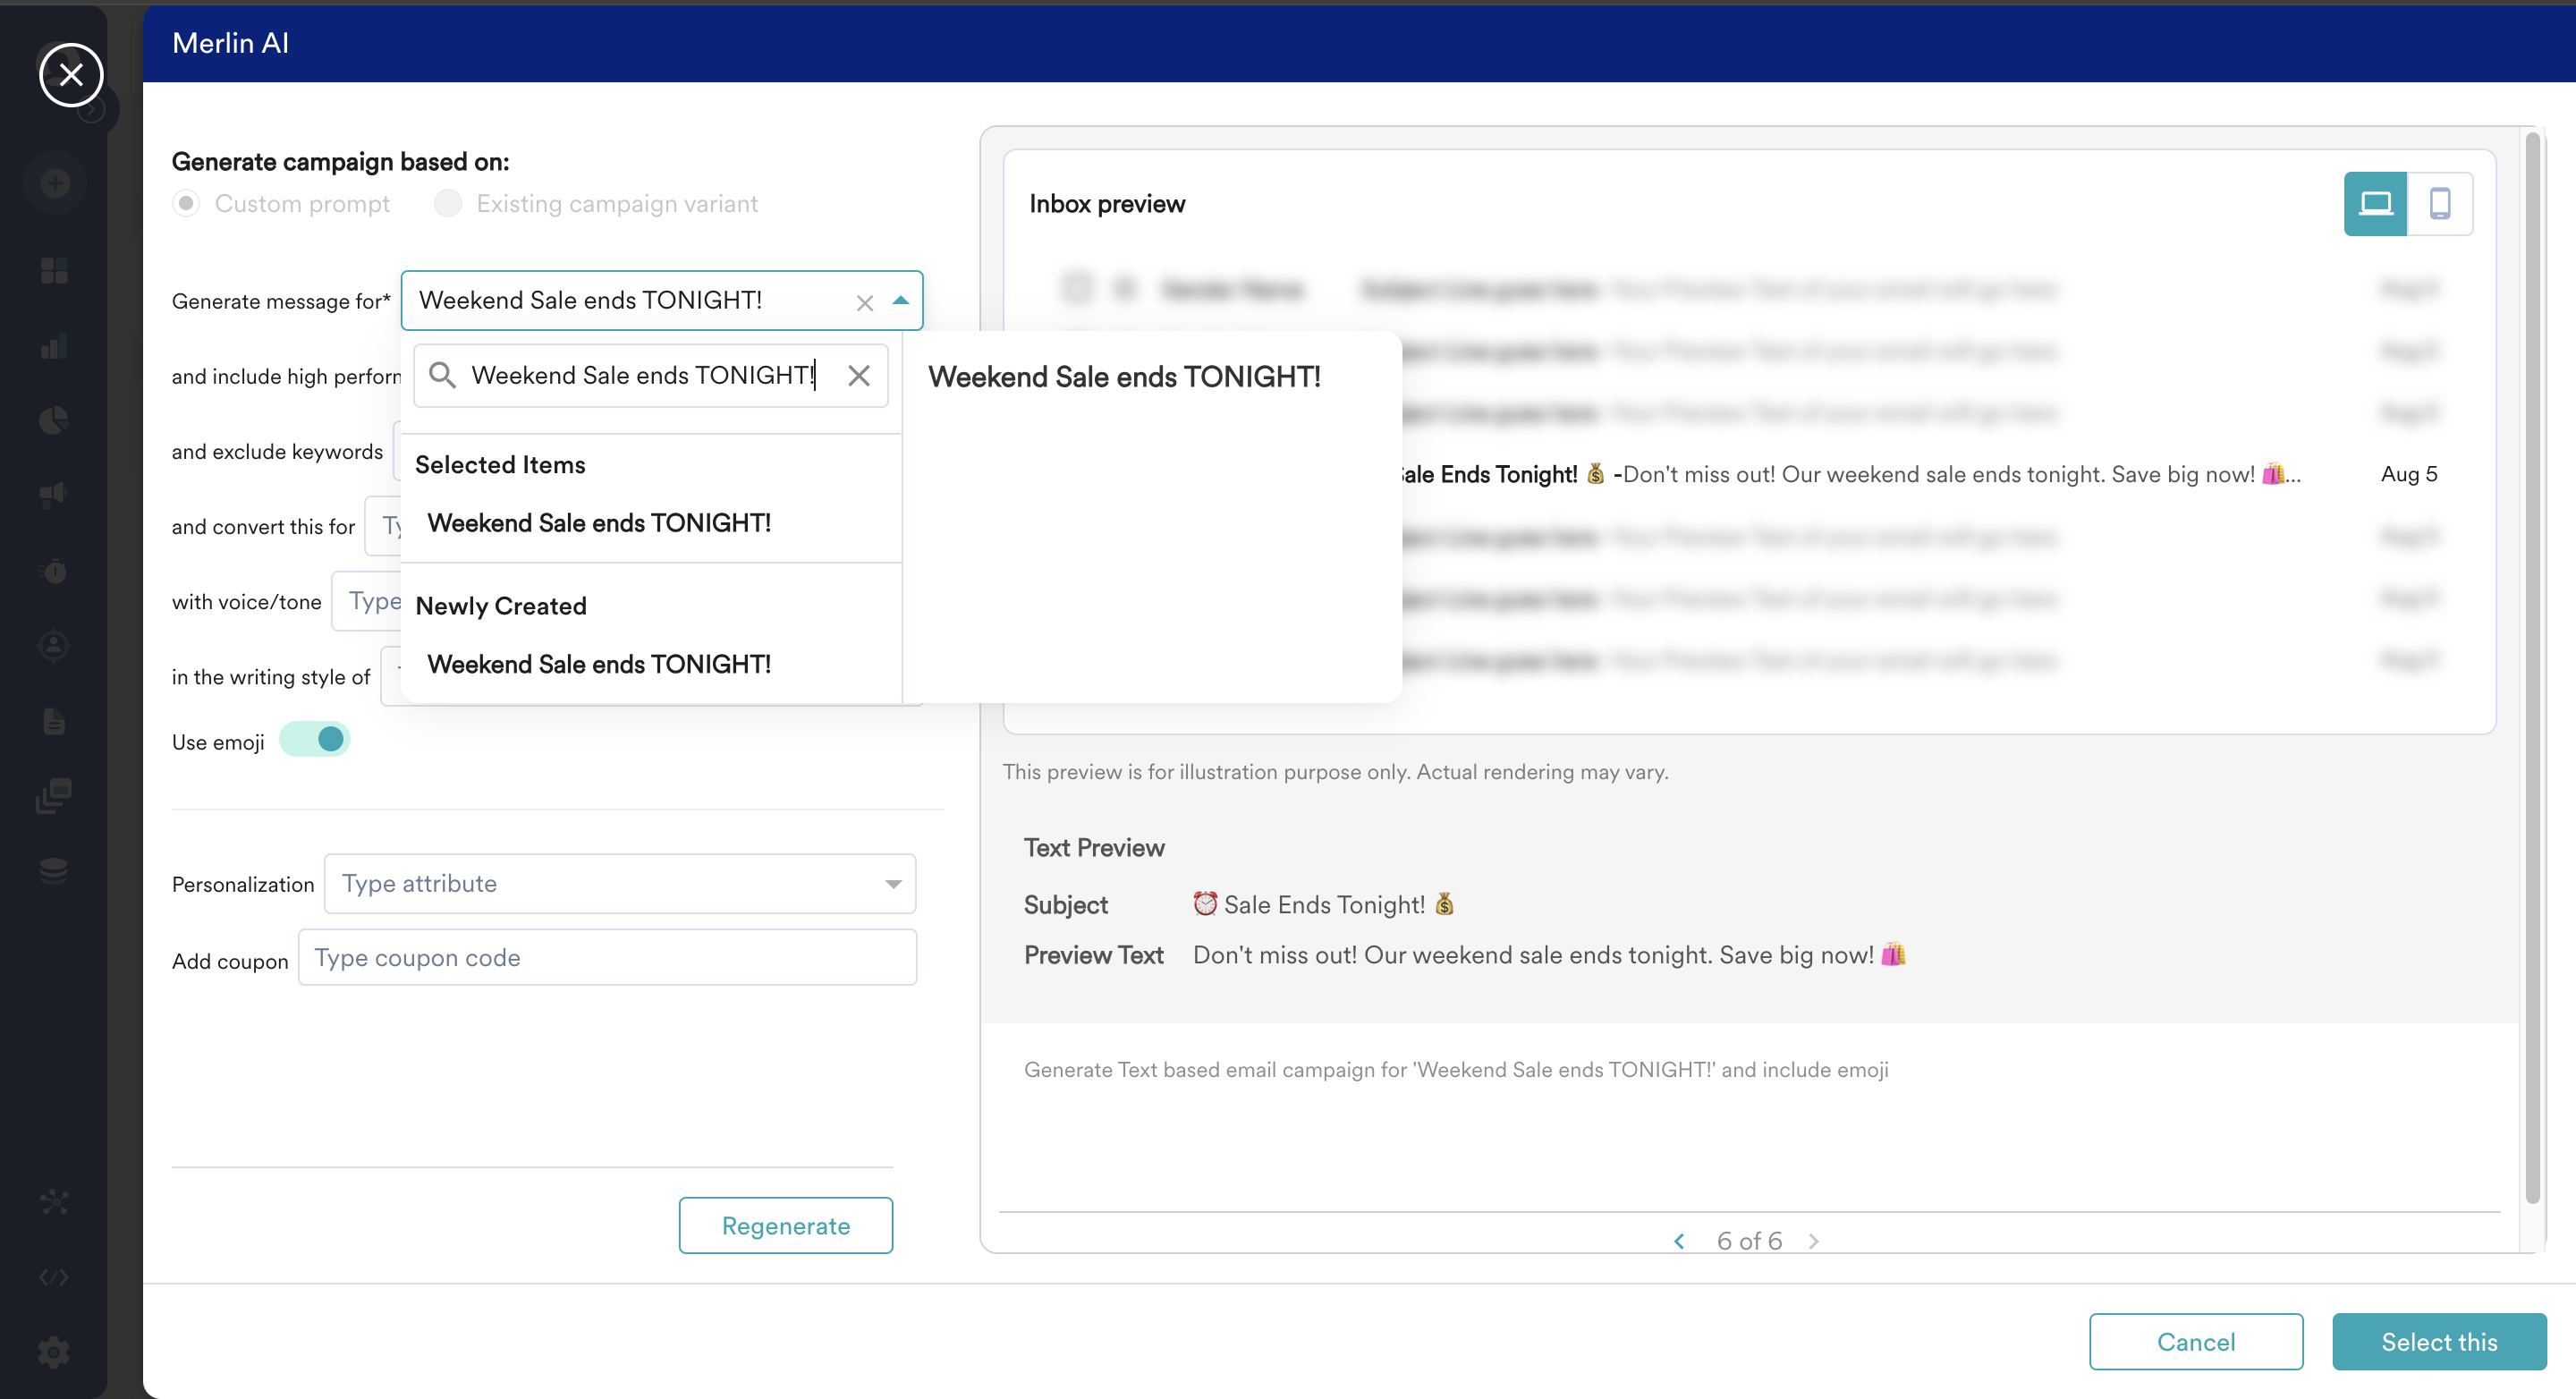Click the Regenerate button
2576x1399 pixels.
tap(785, 1226)
